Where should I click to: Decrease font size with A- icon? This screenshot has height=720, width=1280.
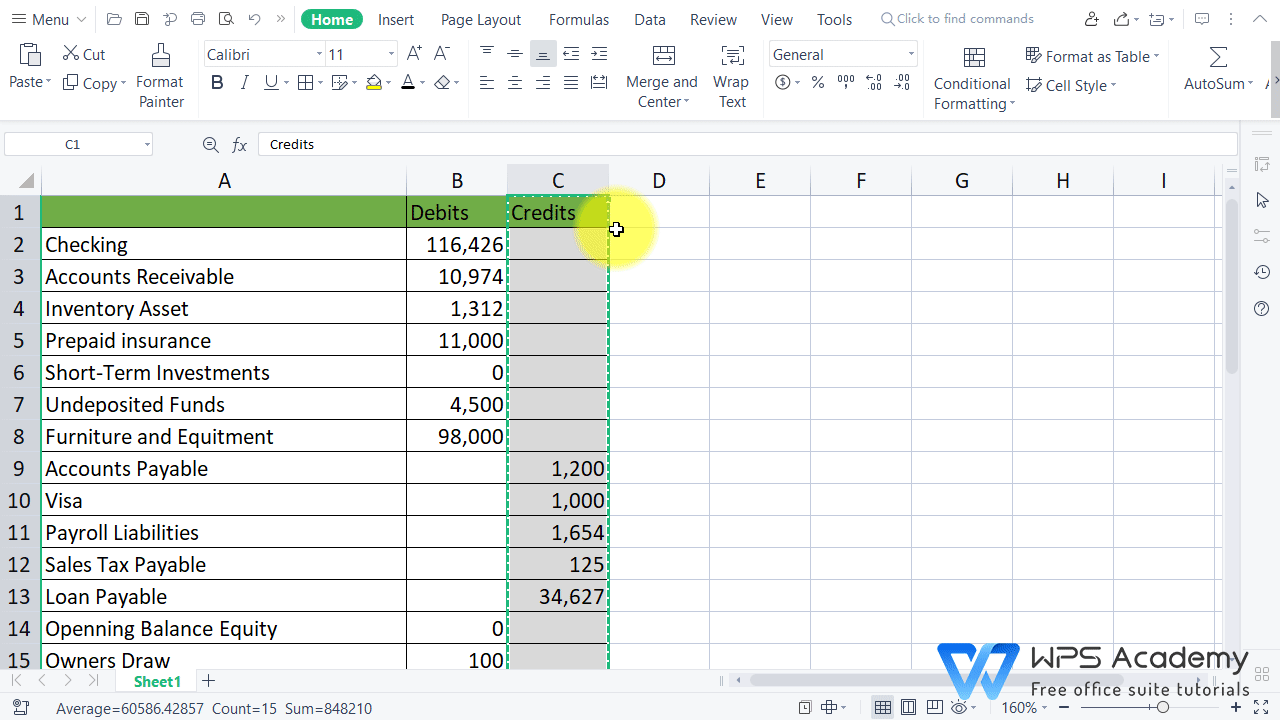tap(441, 54)
